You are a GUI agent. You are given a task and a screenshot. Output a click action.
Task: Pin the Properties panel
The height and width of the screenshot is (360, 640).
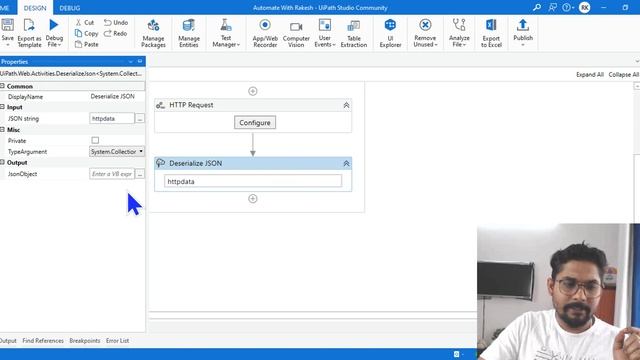[140, 61]
